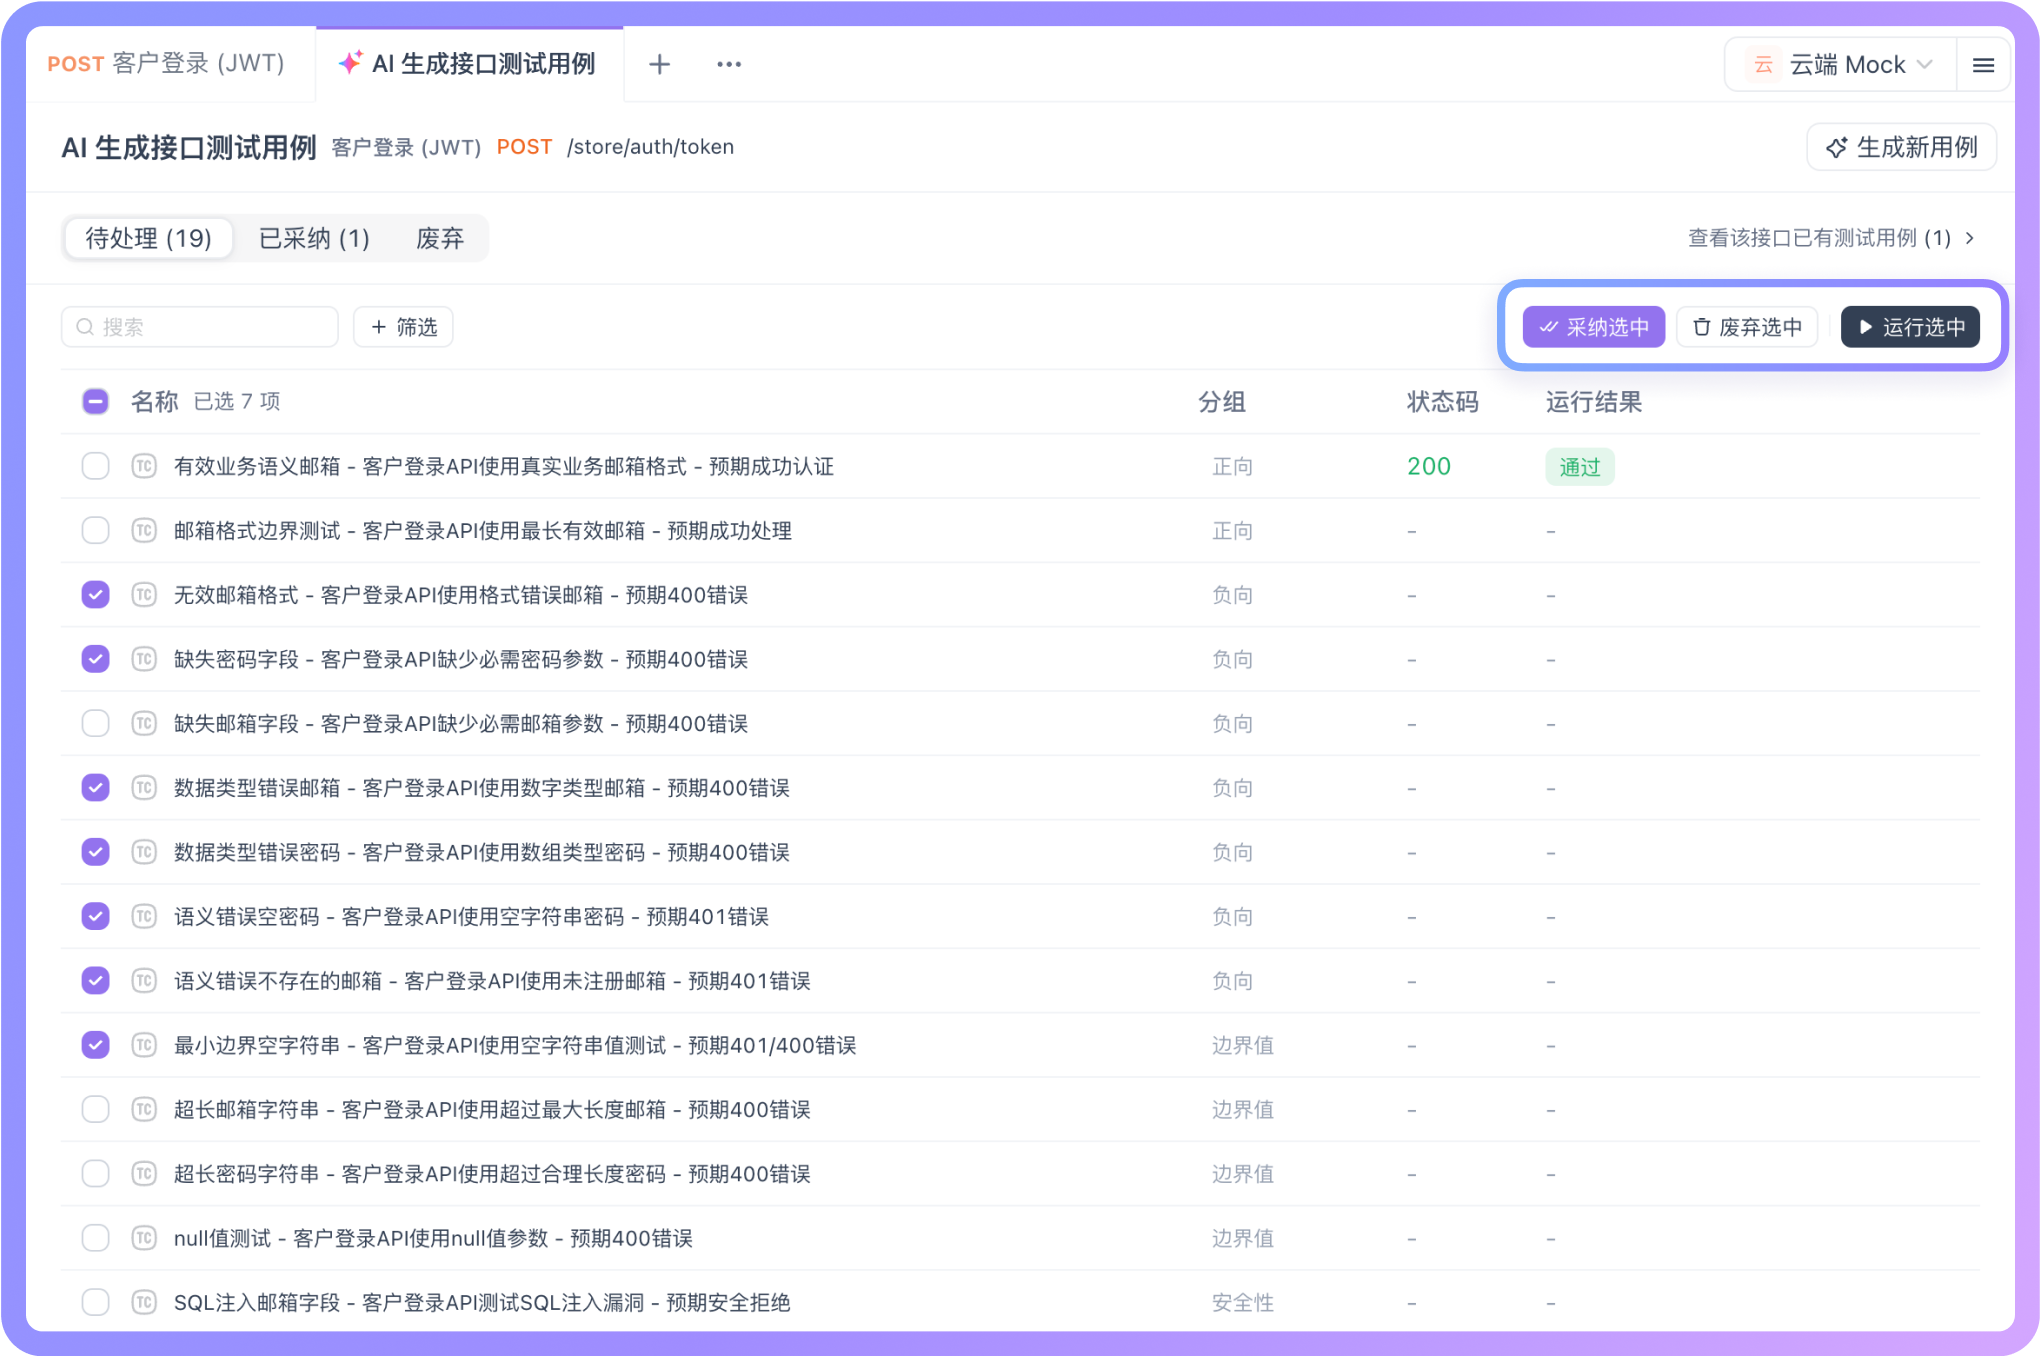
Task: Check the 缺失邮箱字段 test case checkbox
Action: pyautogui.click(x=95, y=723)
